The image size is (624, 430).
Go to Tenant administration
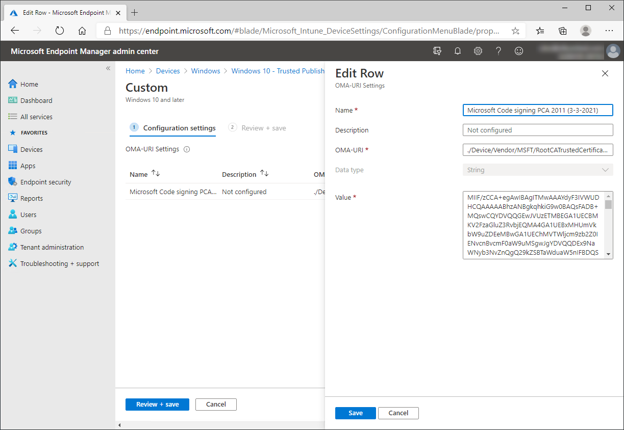tap(52, 247)
